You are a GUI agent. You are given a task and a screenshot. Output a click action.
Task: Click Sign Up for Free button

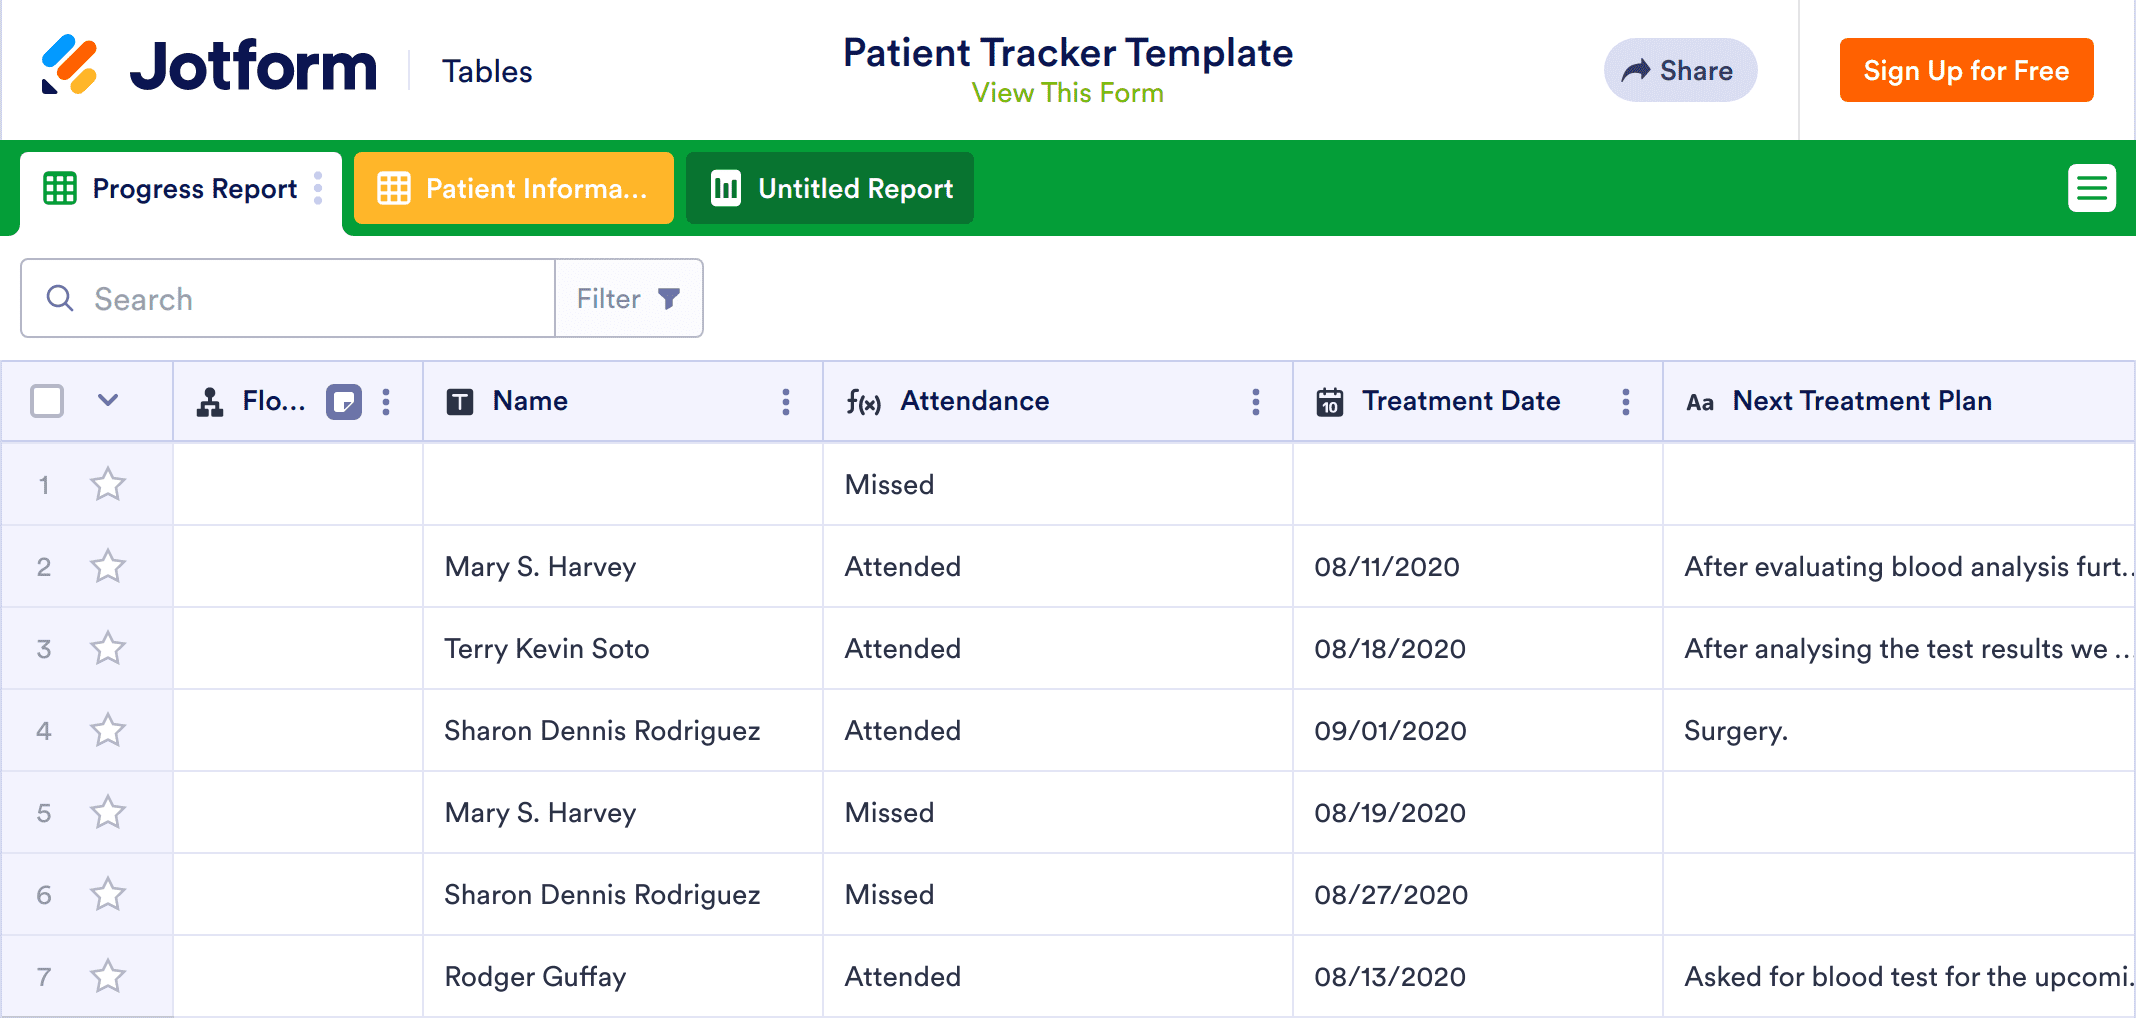point(1966,70)
